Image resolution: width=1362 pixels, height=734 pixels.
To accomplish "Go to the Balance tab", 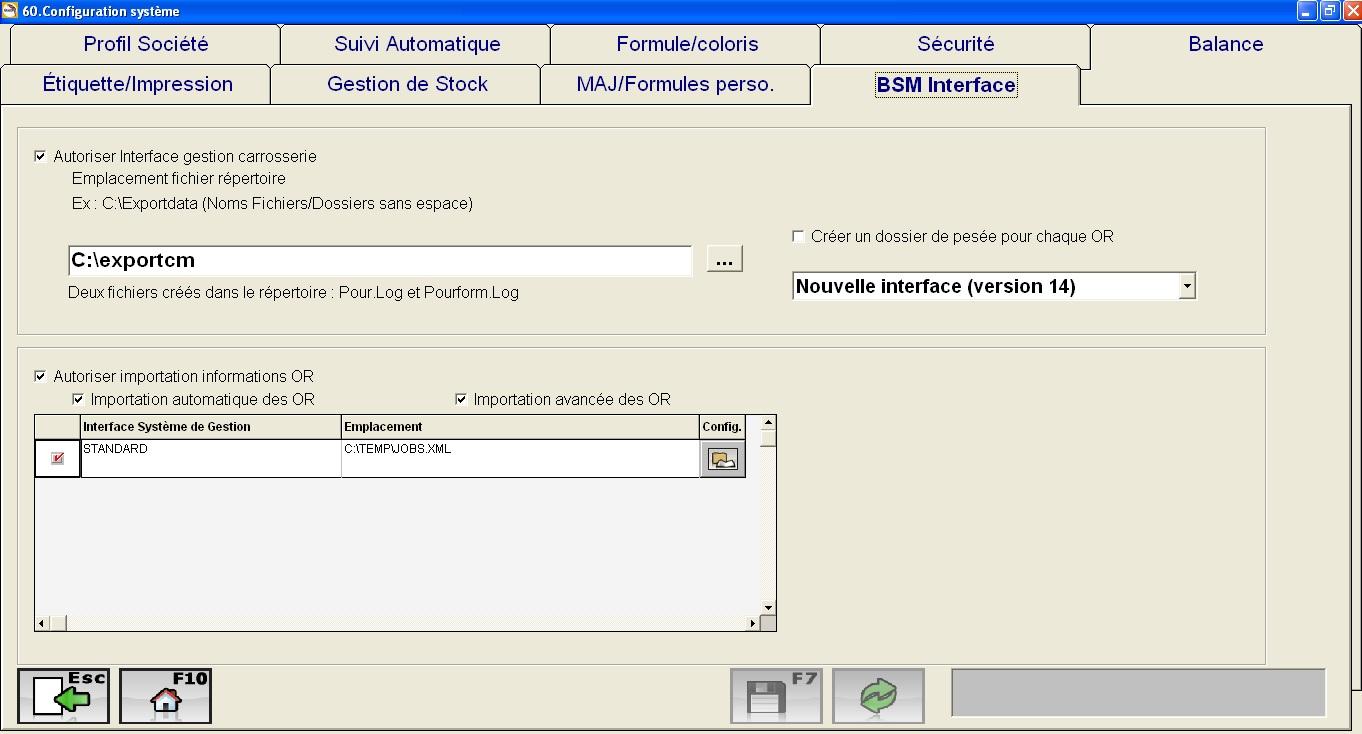I will coord(1225,44).
